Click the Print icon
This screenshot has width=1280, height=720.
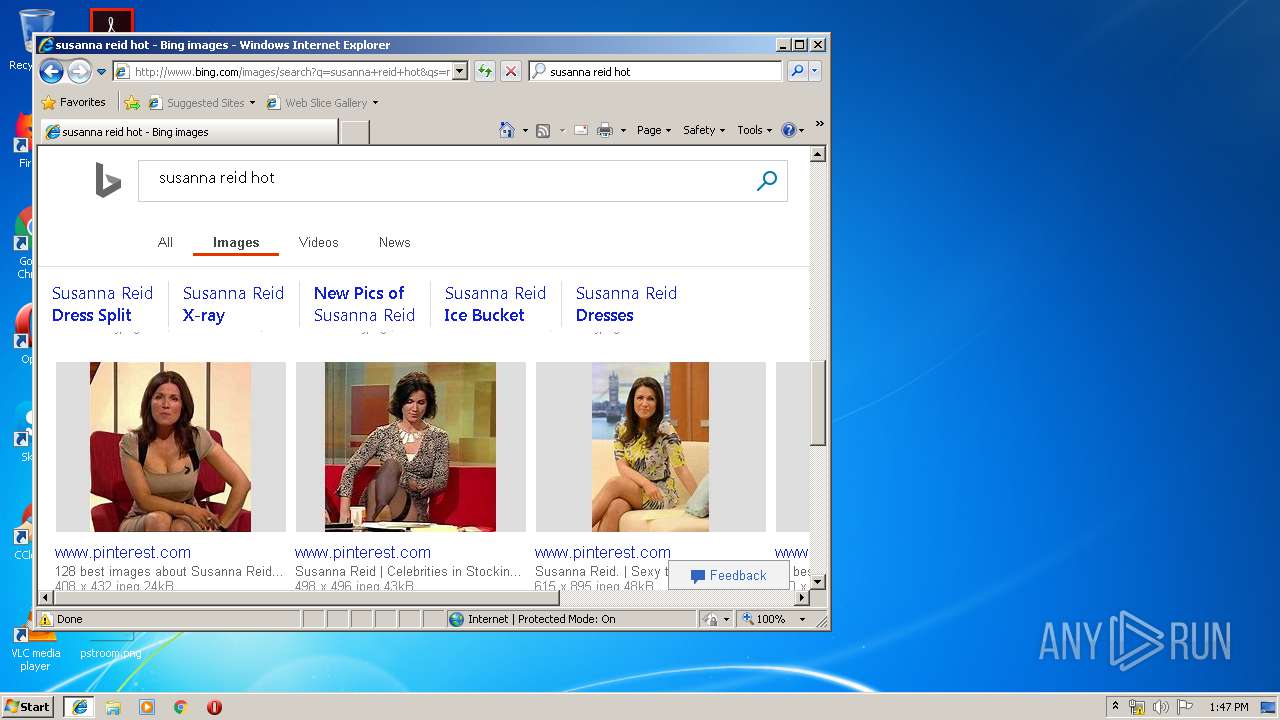(605, 130)
